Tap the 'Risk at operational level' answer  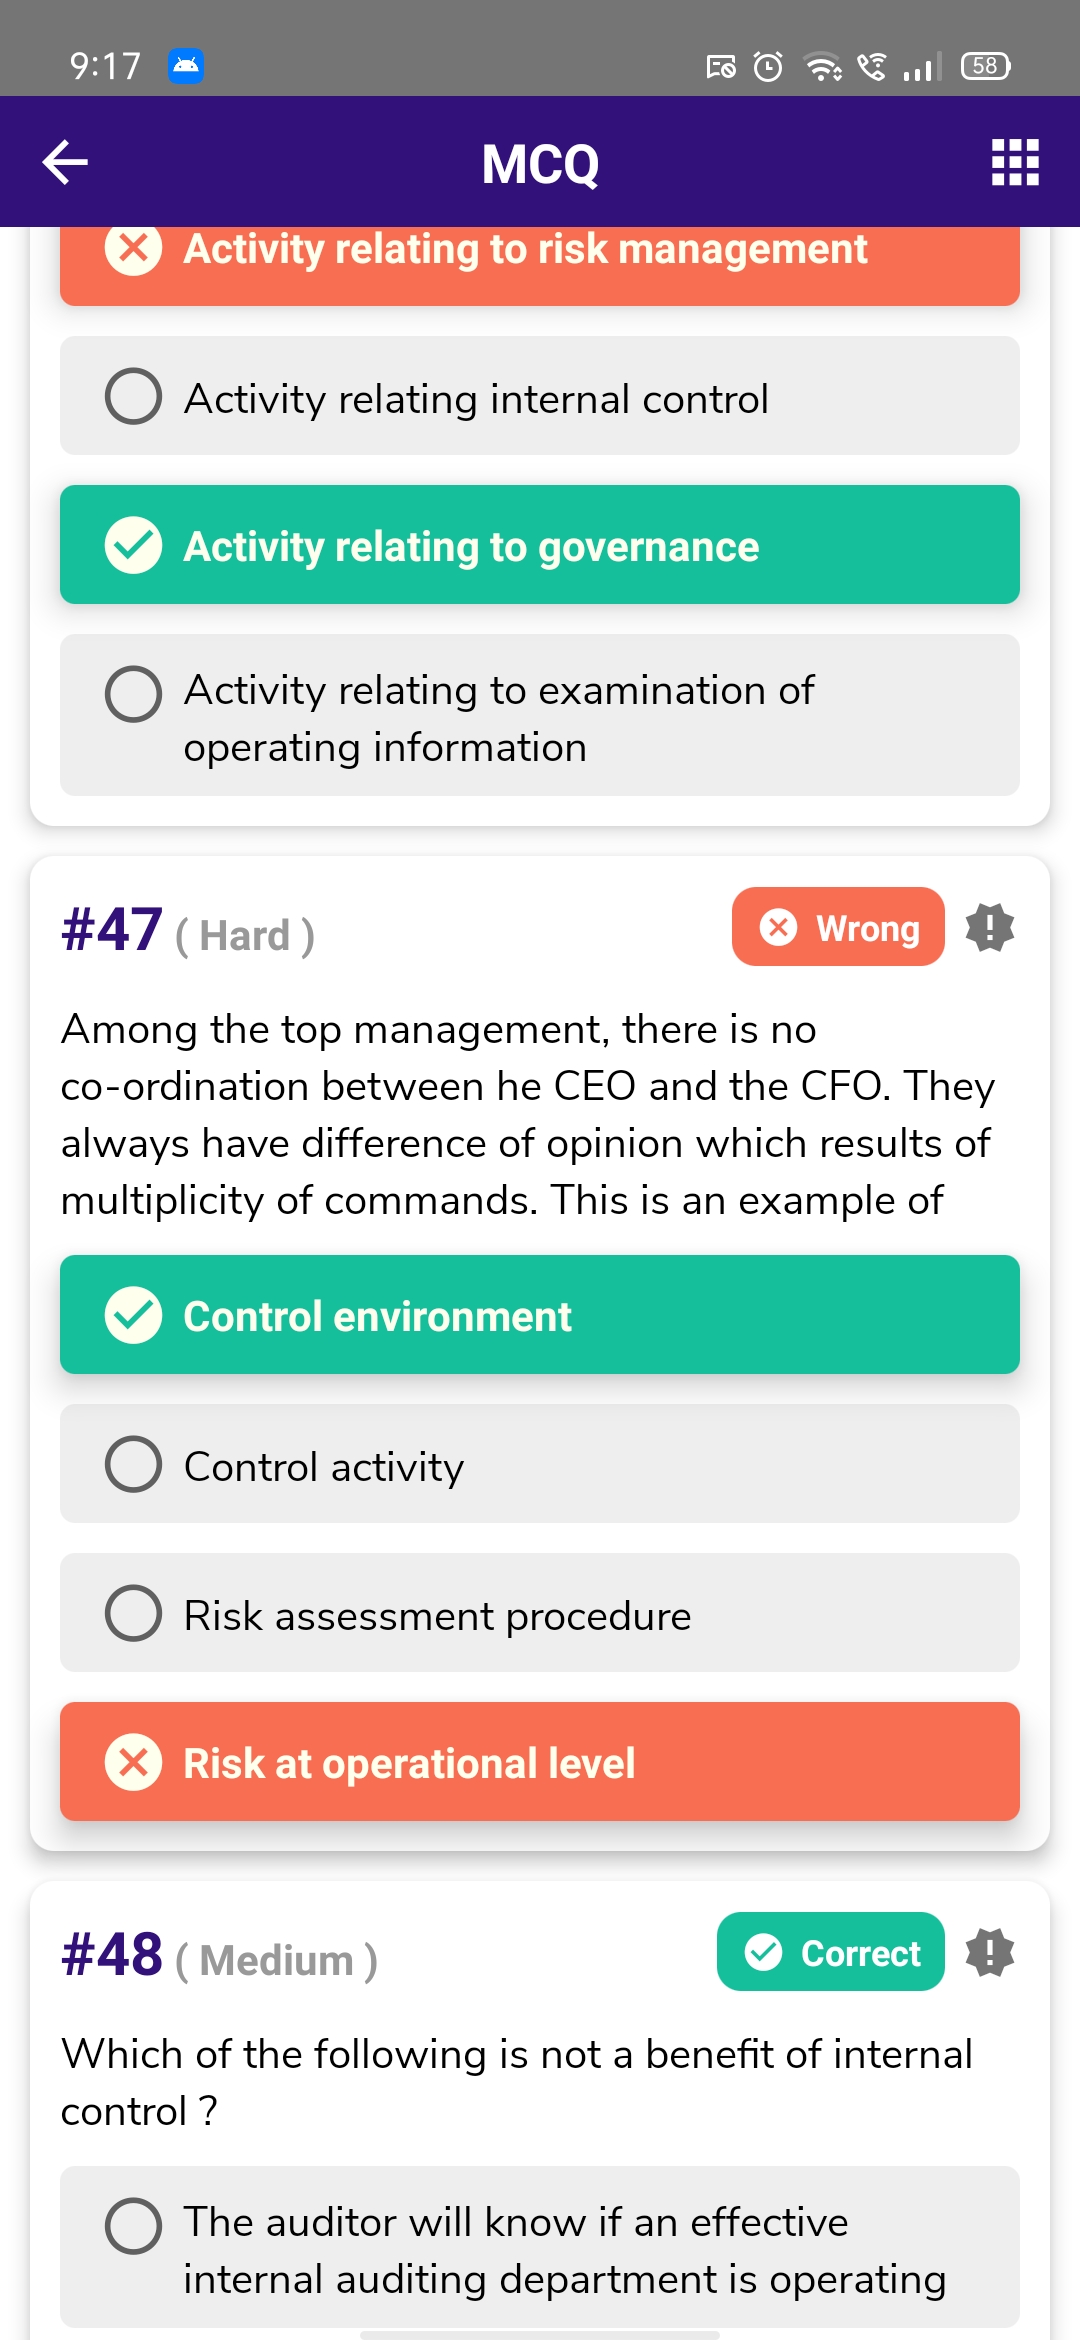click(540, 1762)
